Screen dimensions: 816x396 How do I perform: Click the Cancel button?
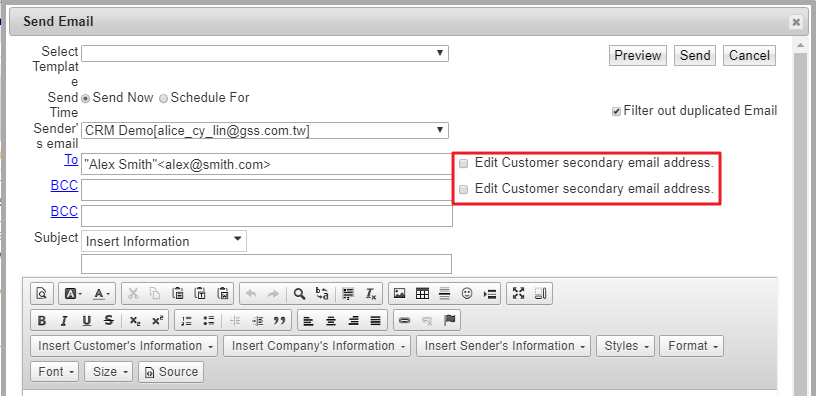coord(749,56)
